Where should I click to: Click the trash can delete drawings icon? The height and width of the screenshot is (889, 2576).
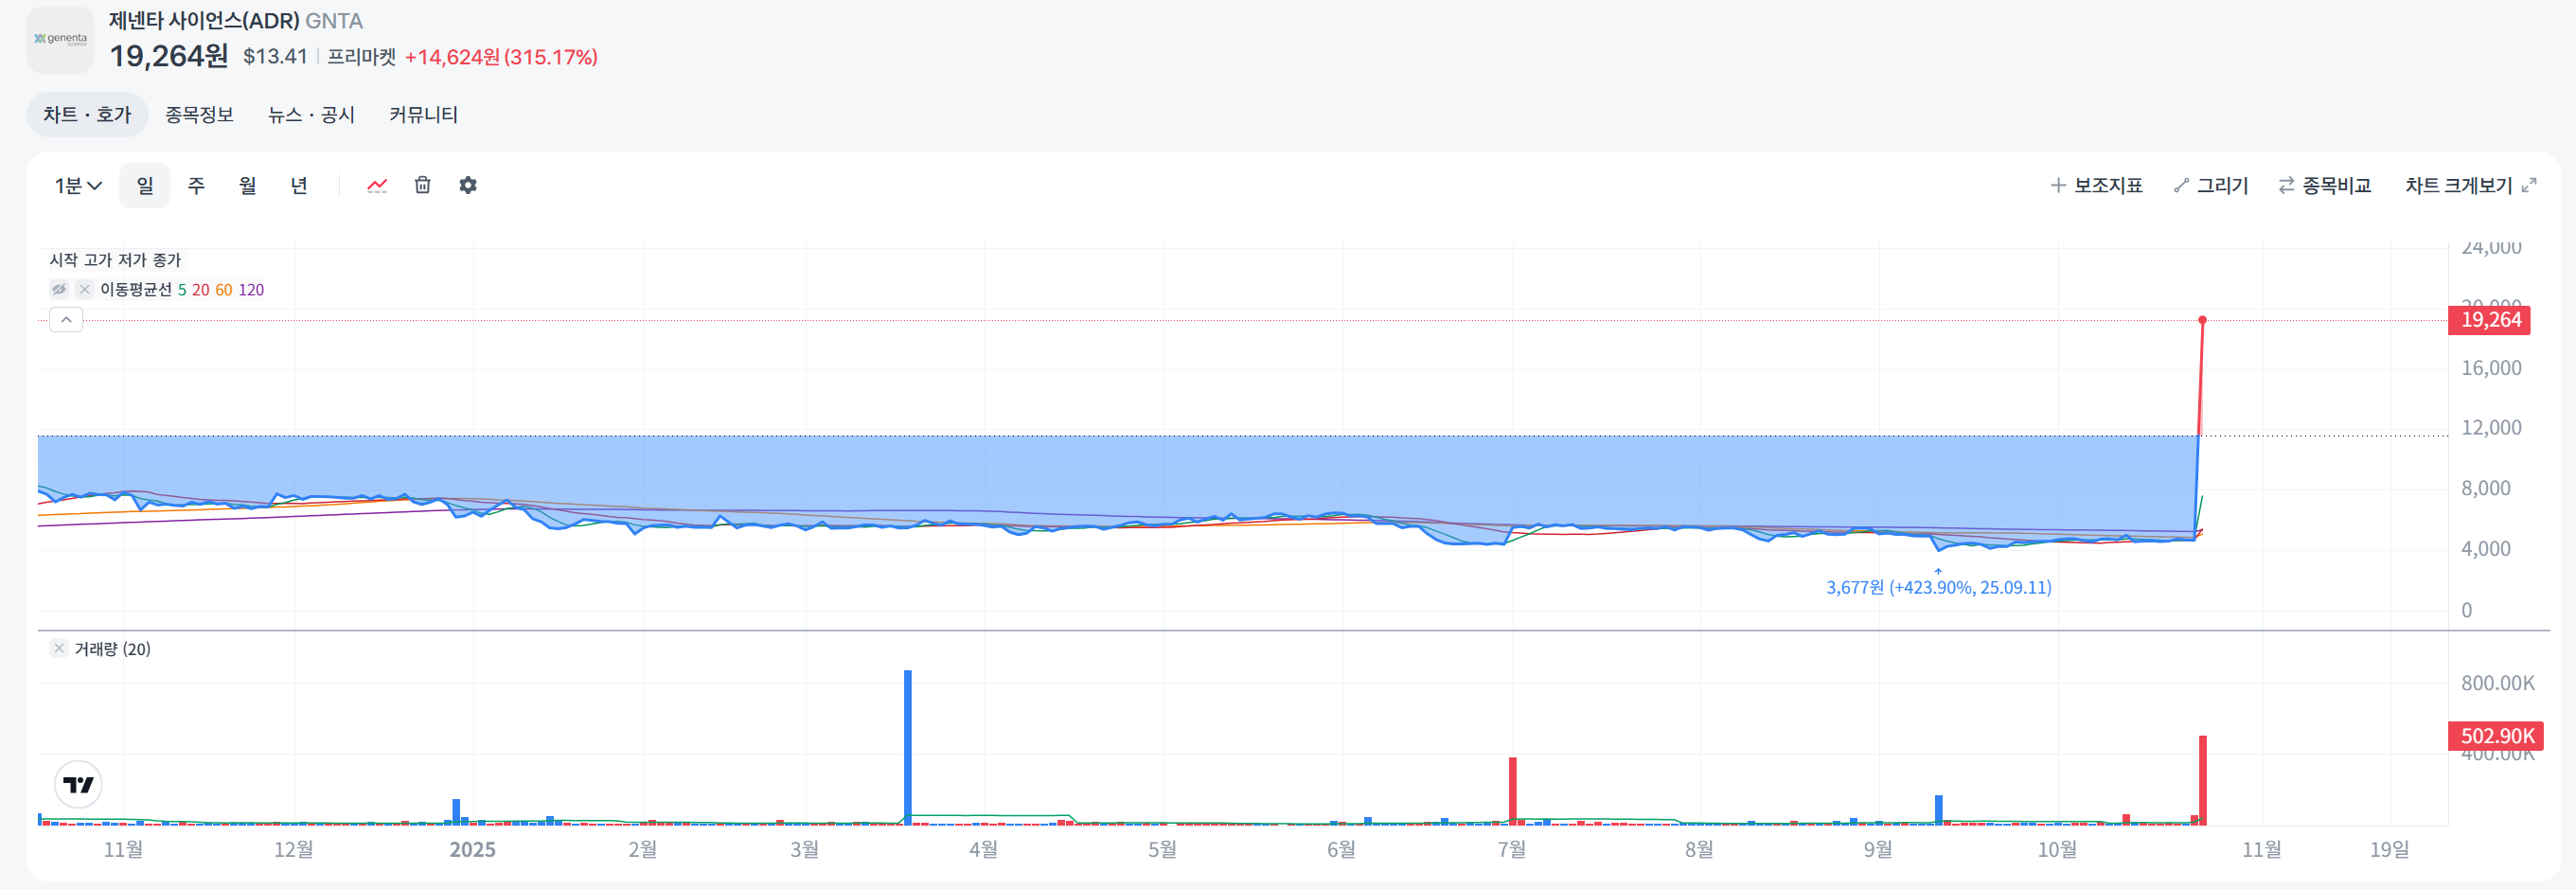click(422, 186)
